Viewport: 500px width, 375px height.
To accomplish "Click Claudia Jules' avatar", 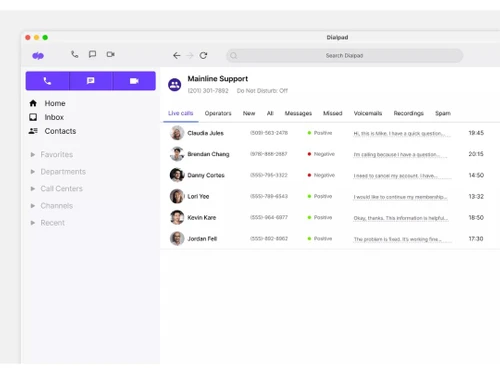I will click(177, 133).
